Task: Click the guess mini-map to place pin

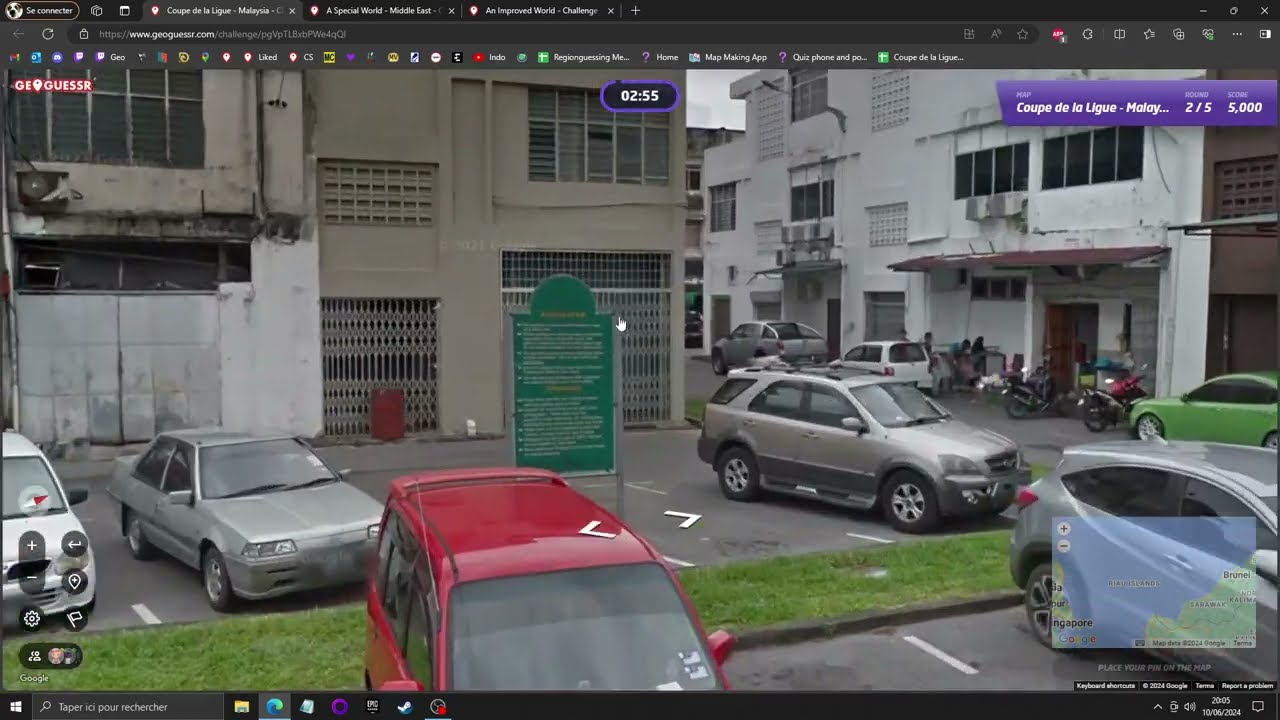Action: point(1153,582)
